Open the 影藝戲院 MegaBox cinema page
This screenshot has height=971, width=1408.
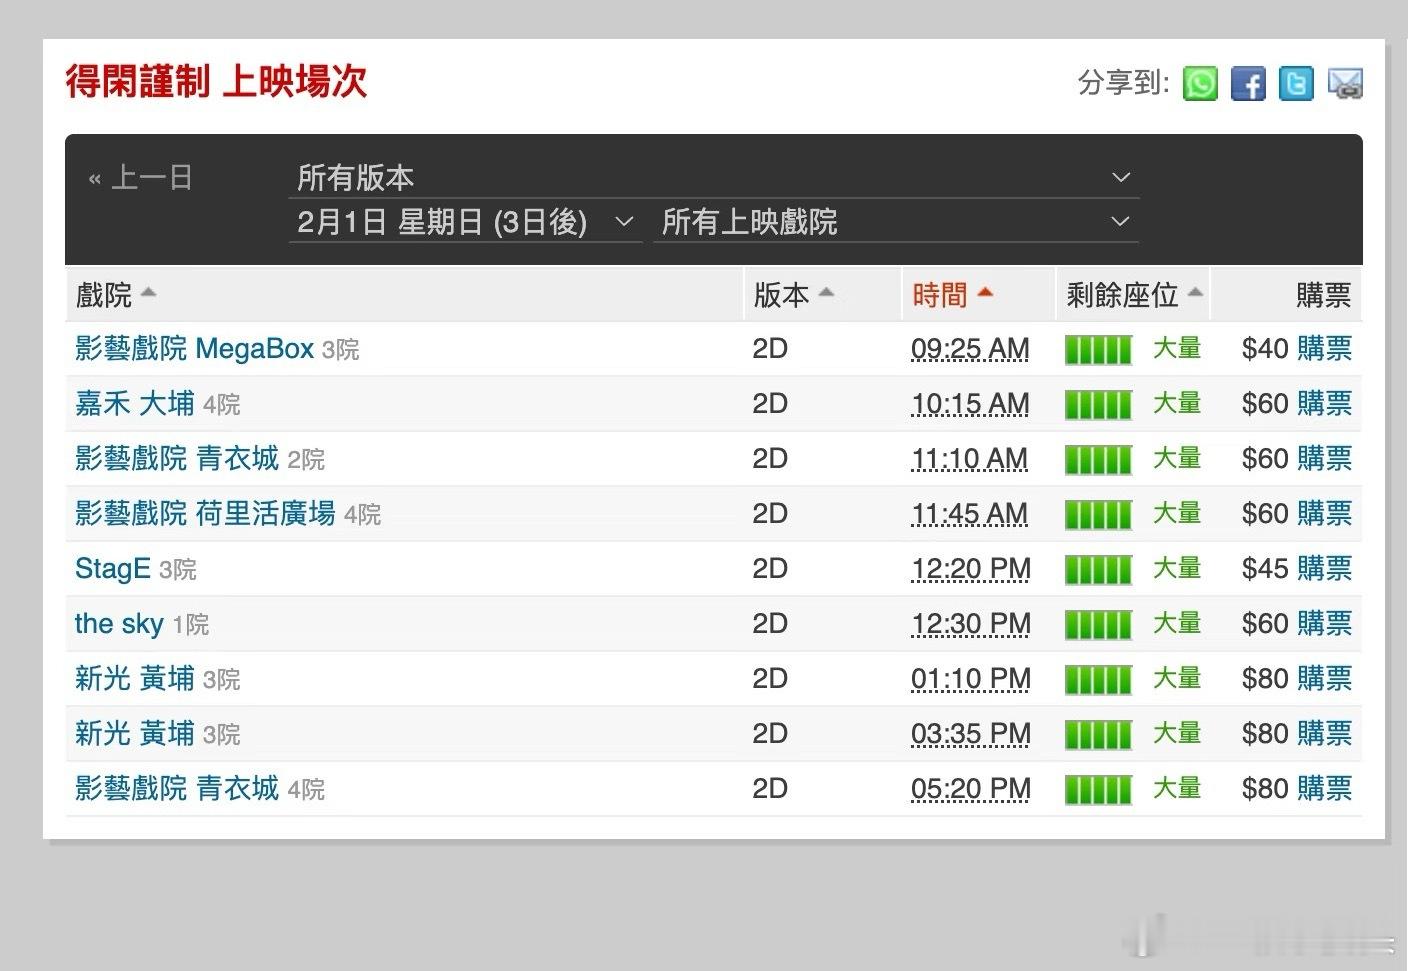[x=190, y=348]
